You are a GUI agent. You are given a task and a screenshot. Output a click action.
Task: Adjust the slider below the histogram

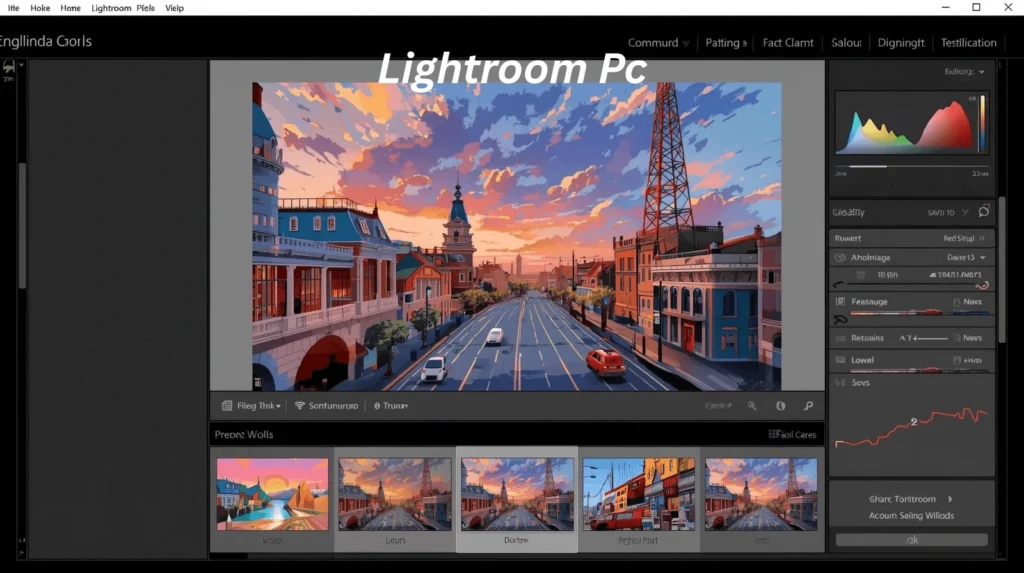(912, 167)
